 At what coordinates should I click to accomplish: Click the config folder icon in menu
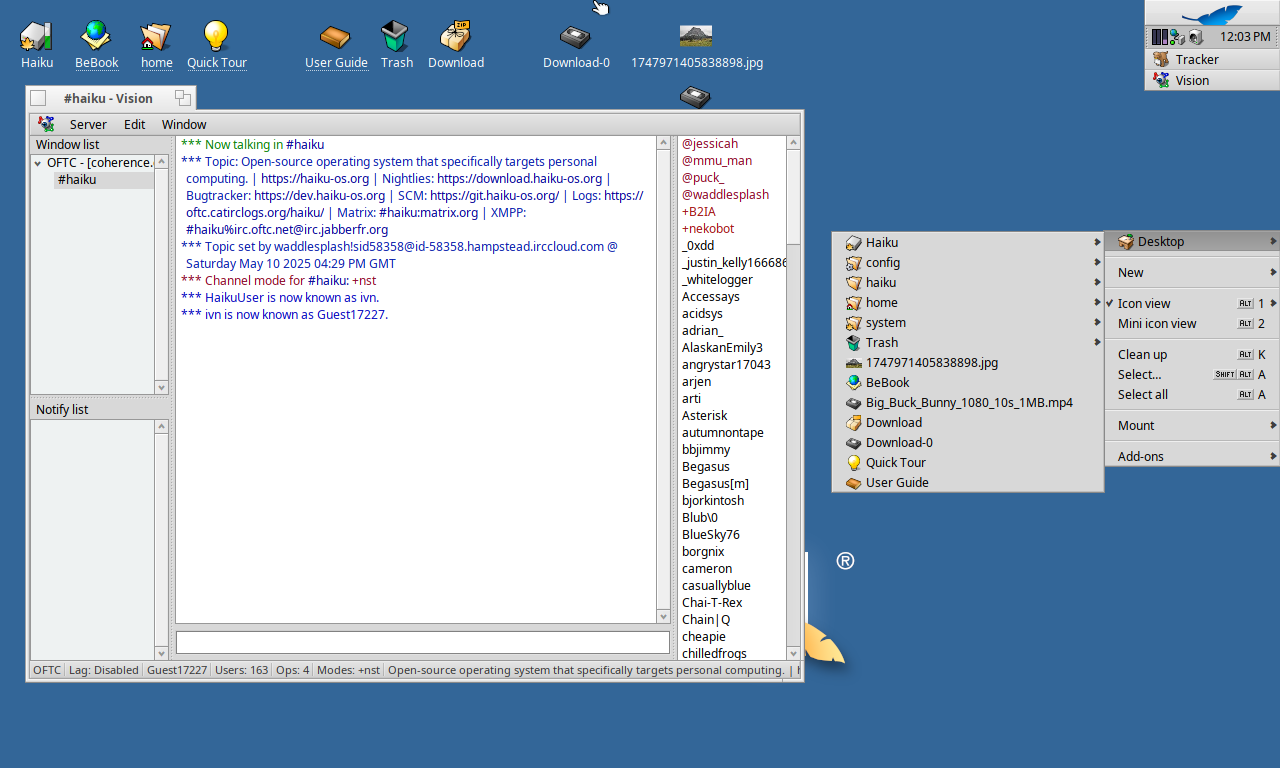click(853, 262)
